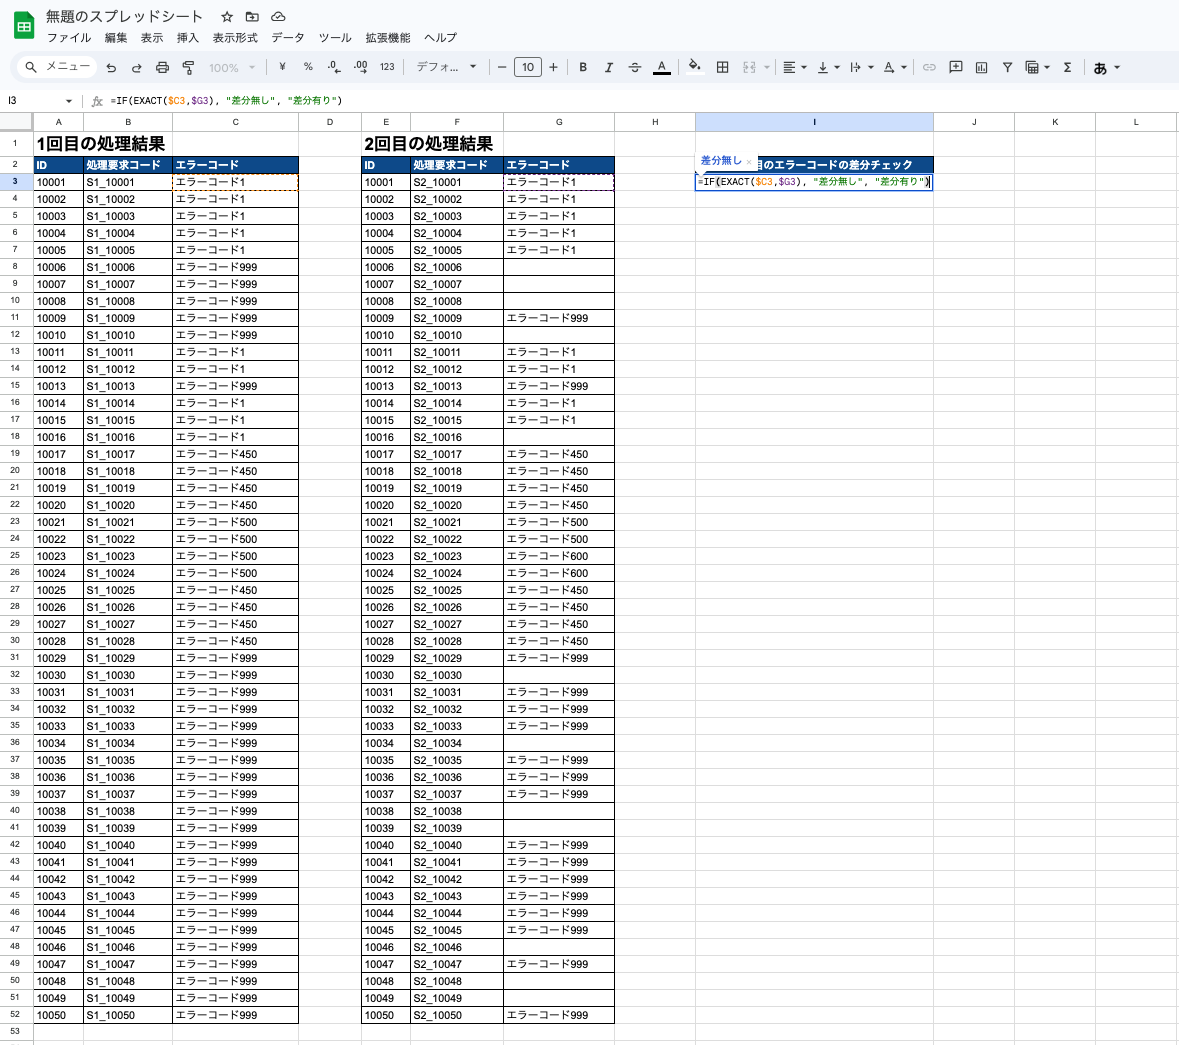
Task: Select row 10 header
Action: coord(15,301)
